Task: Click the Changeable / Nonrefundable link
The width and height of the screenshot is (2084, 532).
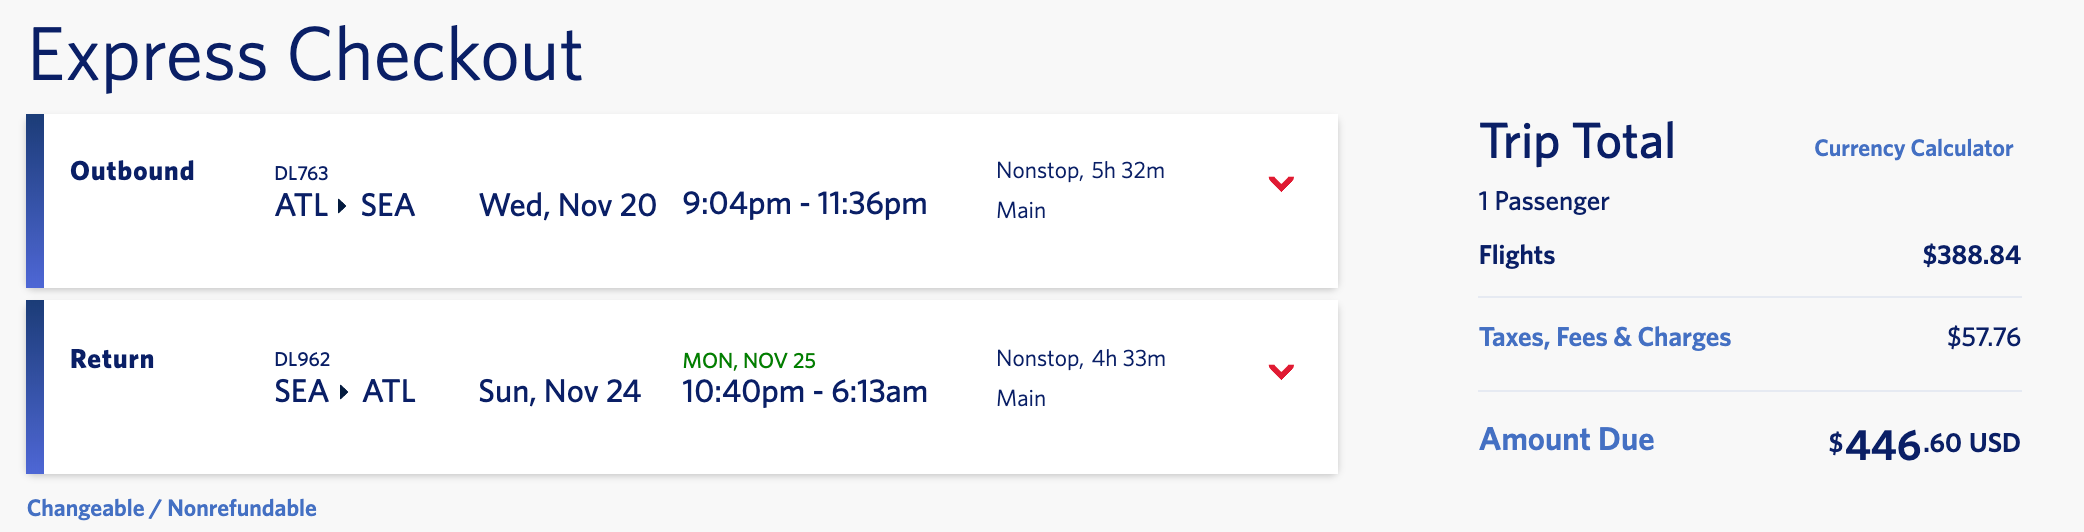Action: pos(172,508)
